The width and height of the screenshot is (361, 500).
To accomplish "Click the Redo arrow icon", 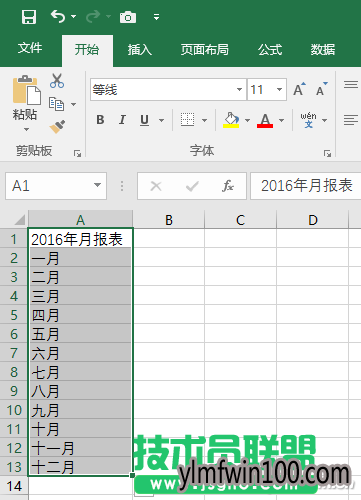I will (93, 16).
